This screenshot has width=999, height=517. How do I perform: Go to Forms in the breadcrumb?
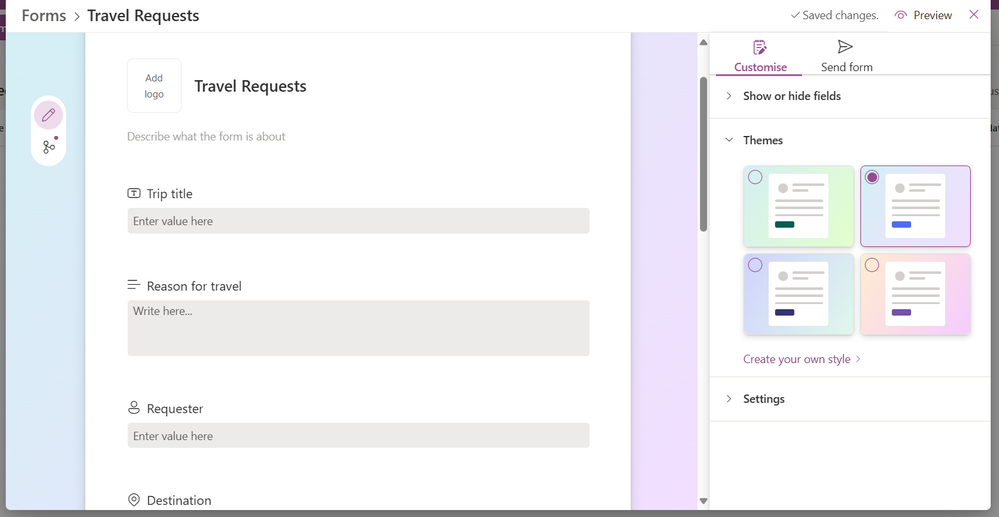pos(44,15)
